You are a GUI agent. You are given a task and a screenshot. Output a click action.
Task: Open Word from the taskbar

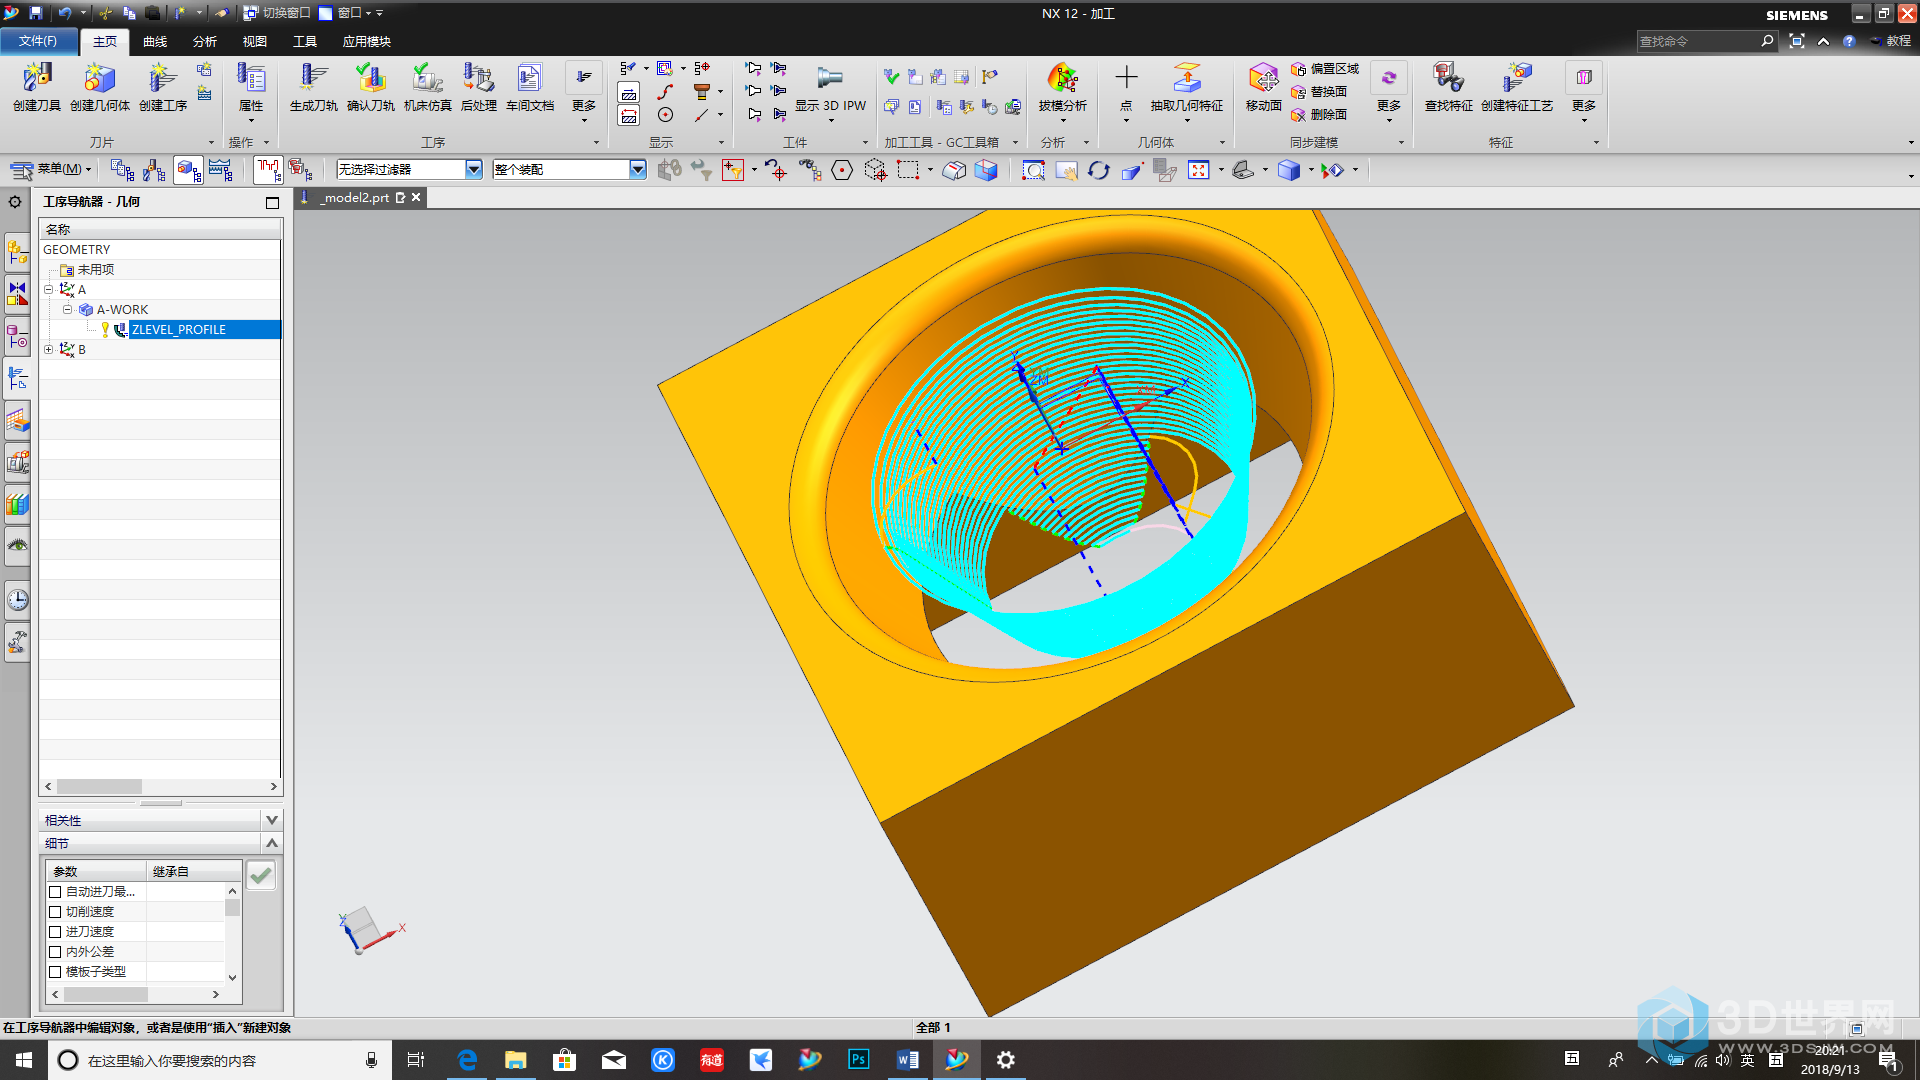907,1060
